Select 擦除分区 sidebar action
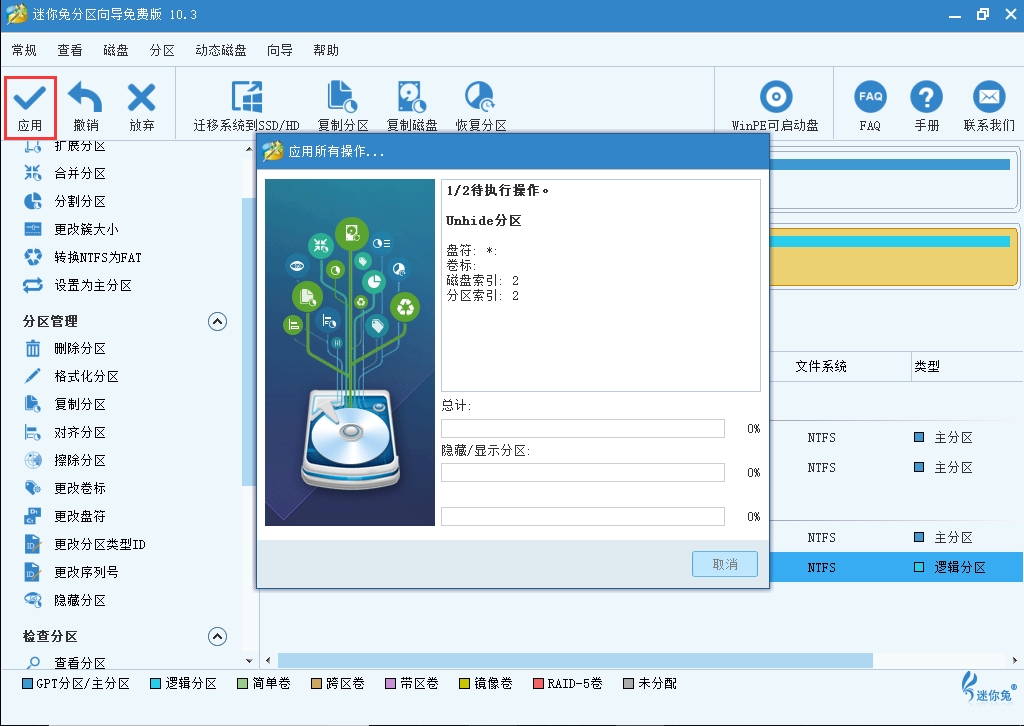1024x726 pixels. [65, 460]
